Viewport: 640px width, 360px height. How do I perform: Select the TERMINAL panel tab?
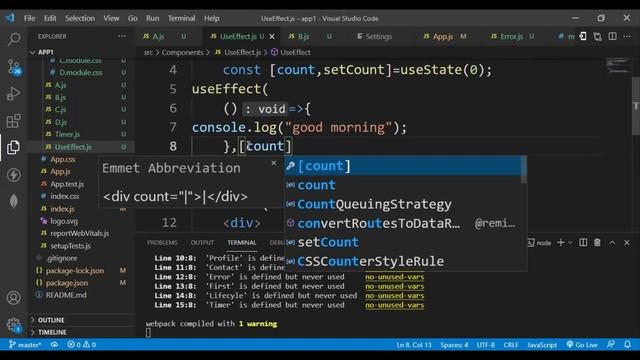pyautogui.click(x=242, y=242)
